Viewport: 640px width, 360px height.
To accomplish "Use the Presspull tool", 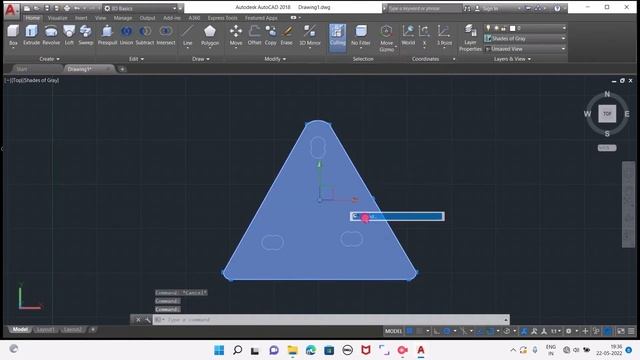I will [107, 35].
